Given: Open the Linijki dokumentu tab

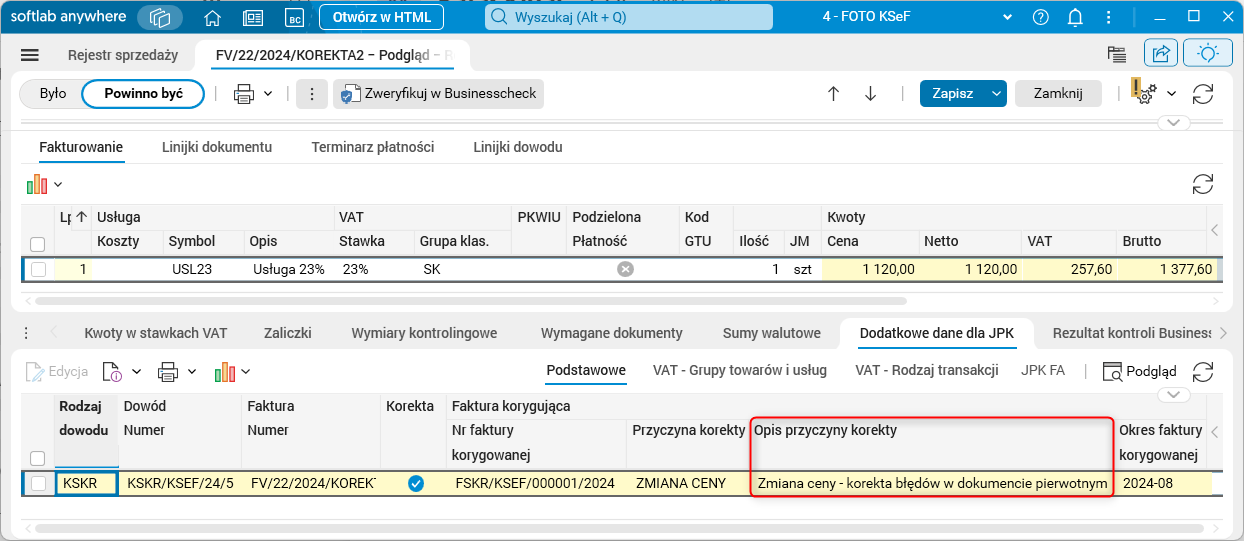Looking at the screenshot, I should pyautogui.click(x=217, y=147).
